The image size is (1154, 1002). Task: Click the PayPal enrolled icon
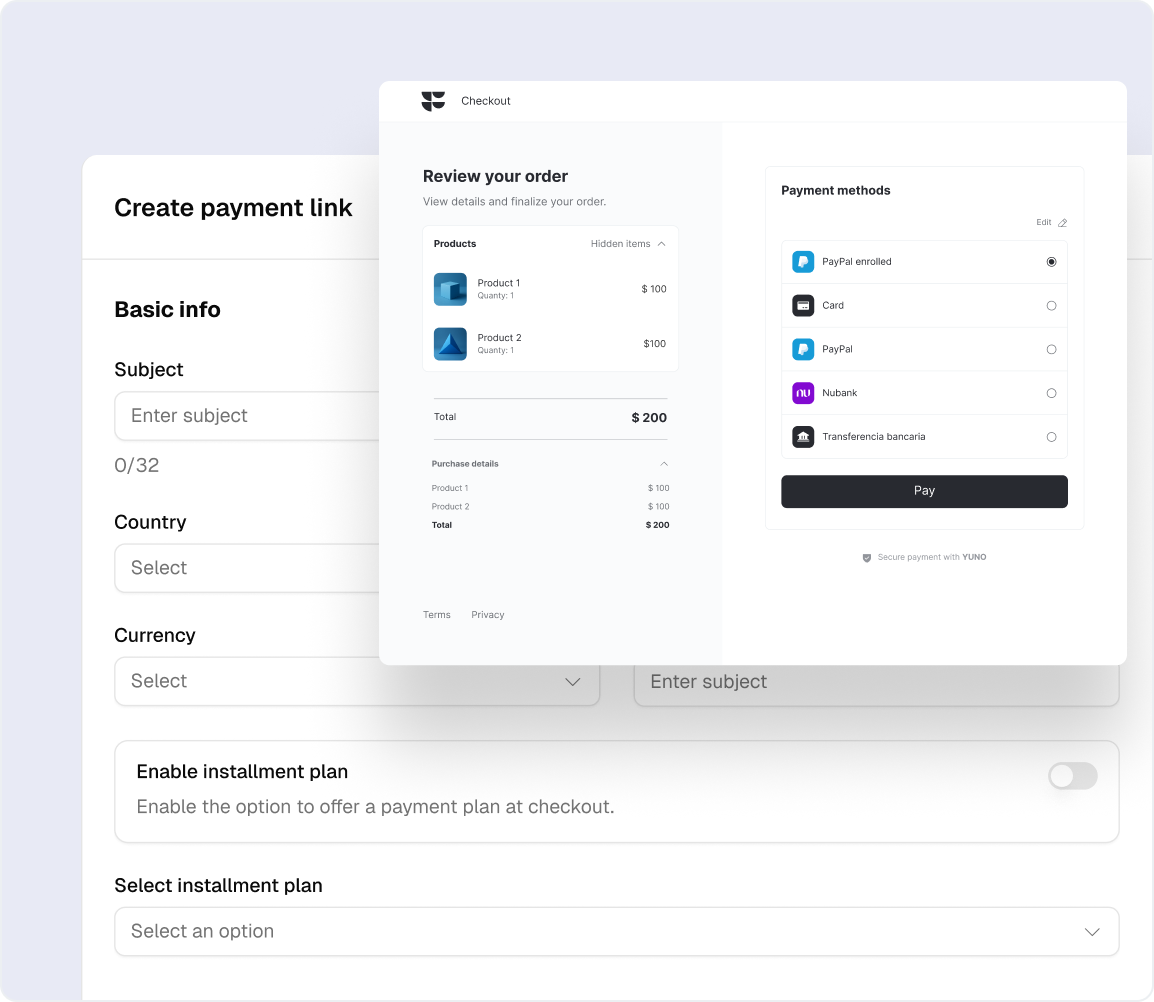click(803, 262)
